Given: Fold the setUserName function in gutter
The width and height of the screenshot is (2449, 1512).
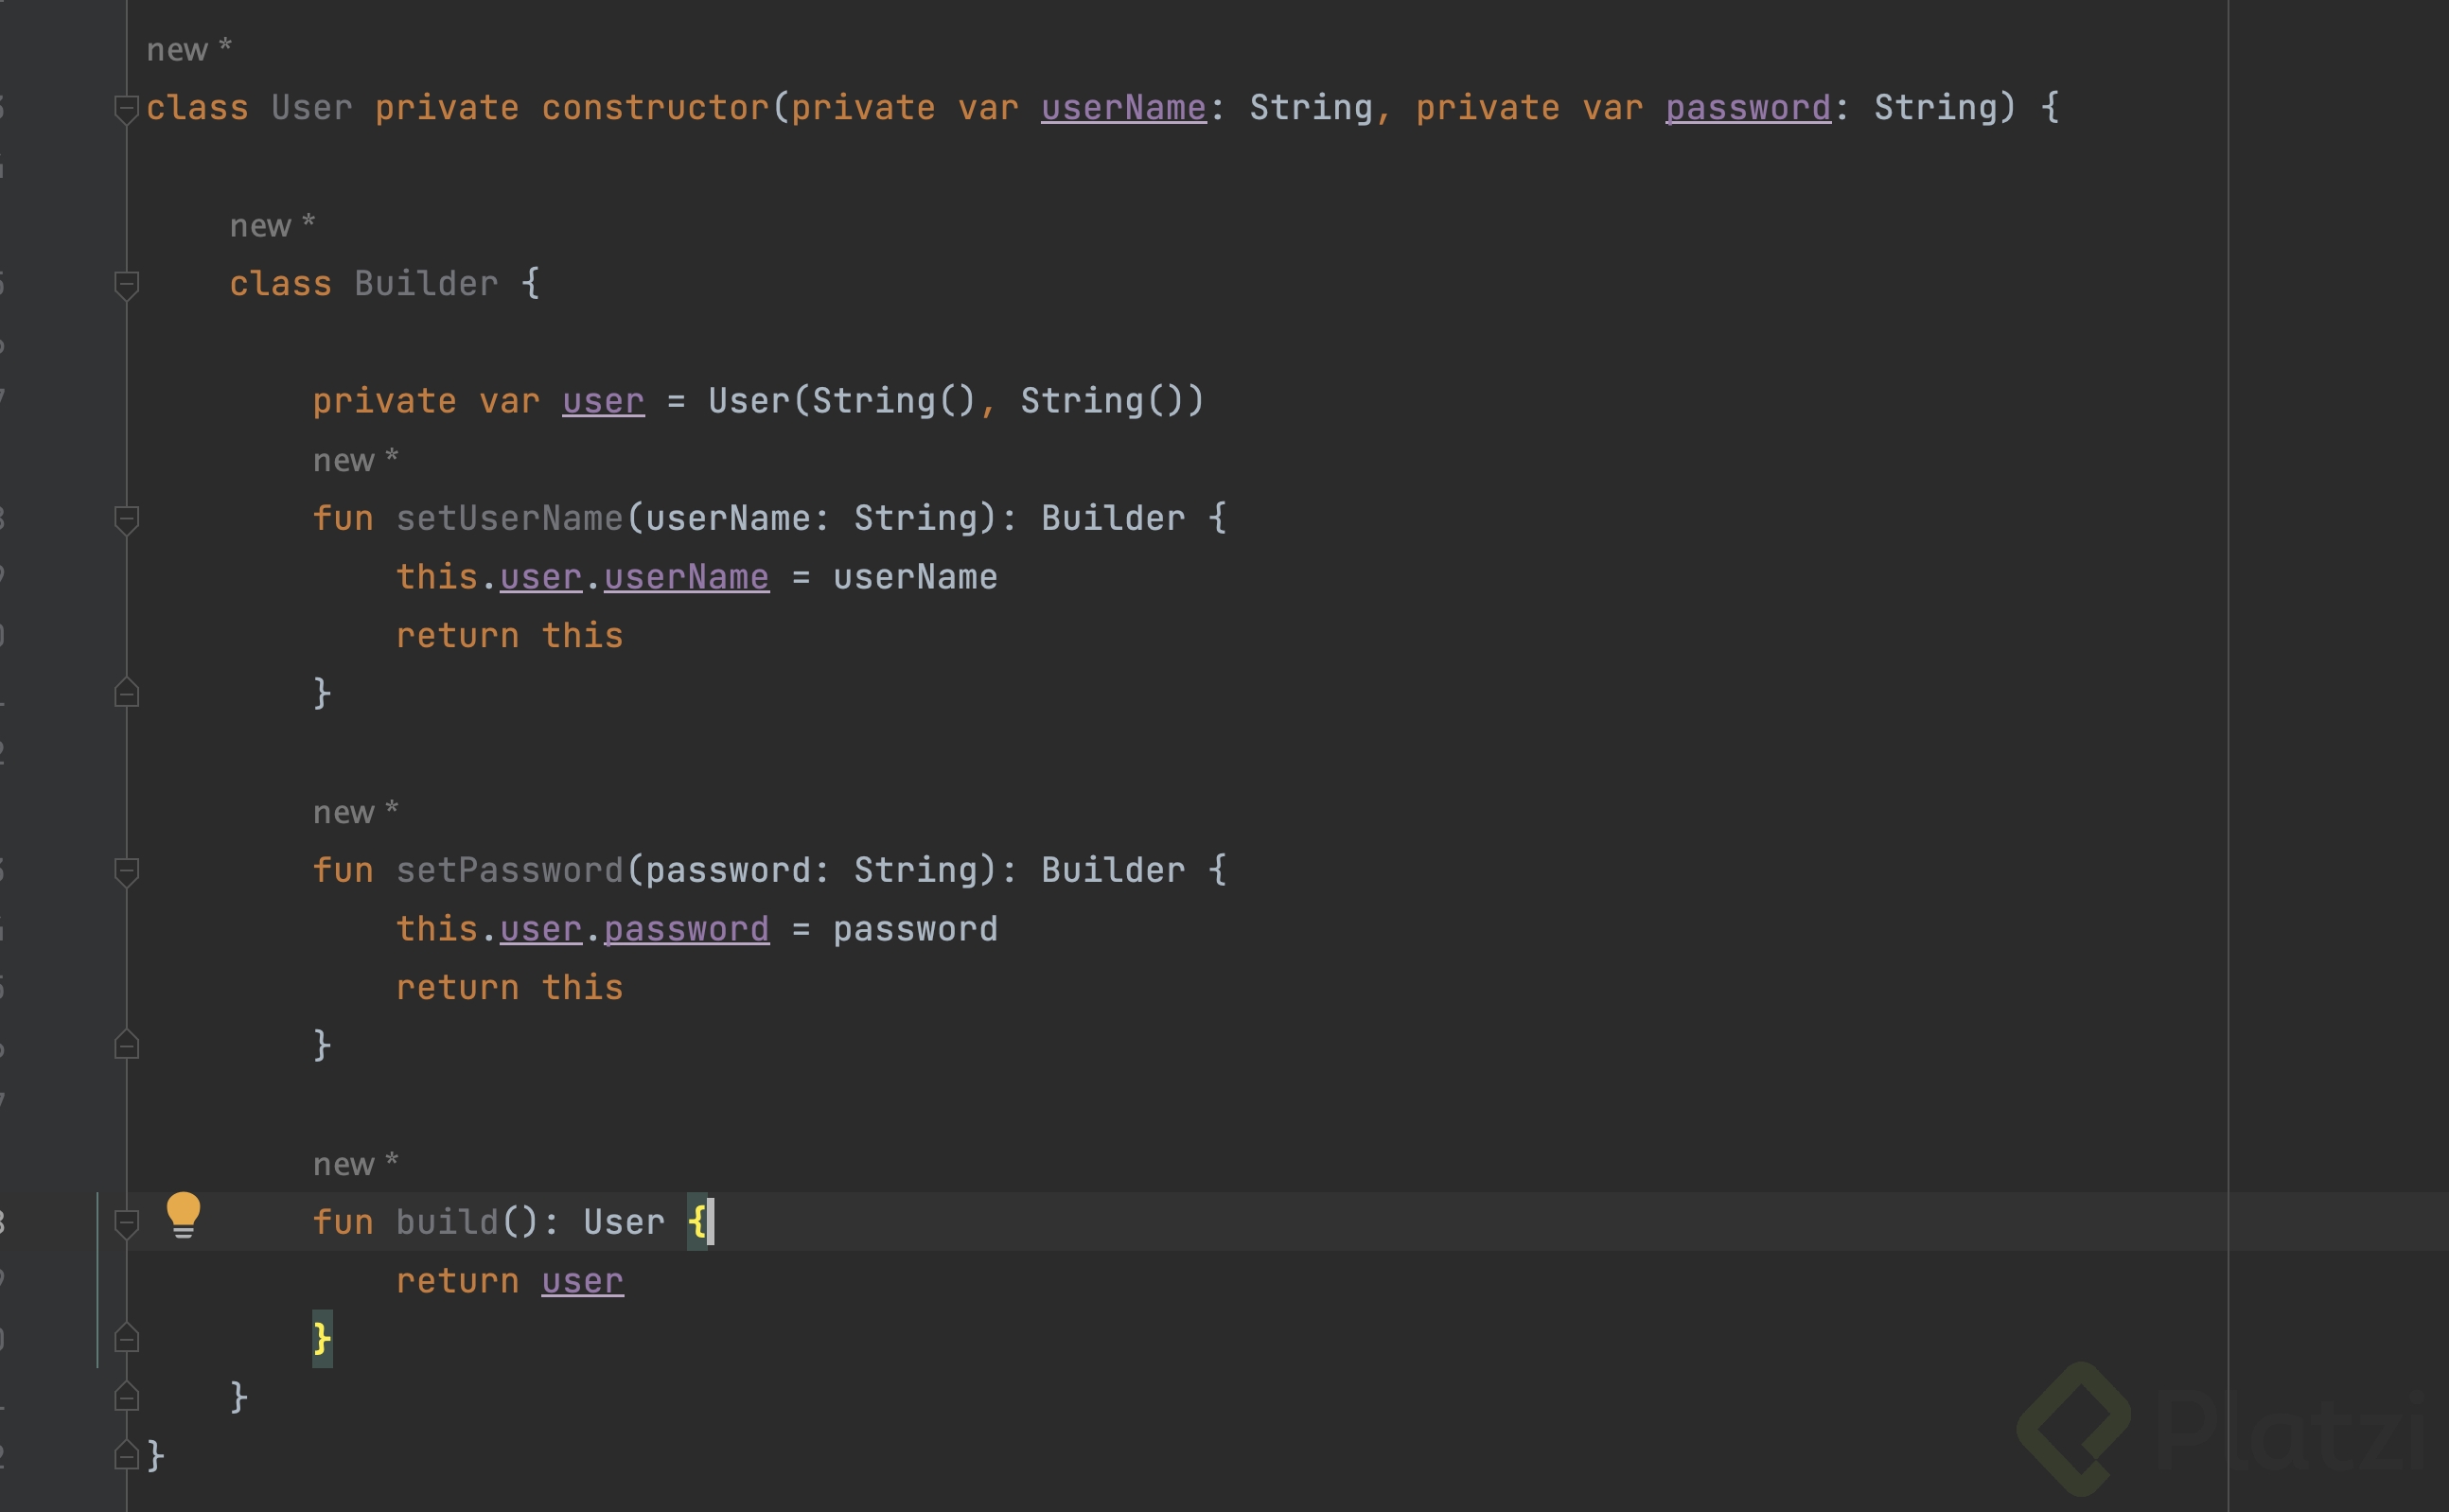Looking at the screenshot, I should [x=126, y=519].
